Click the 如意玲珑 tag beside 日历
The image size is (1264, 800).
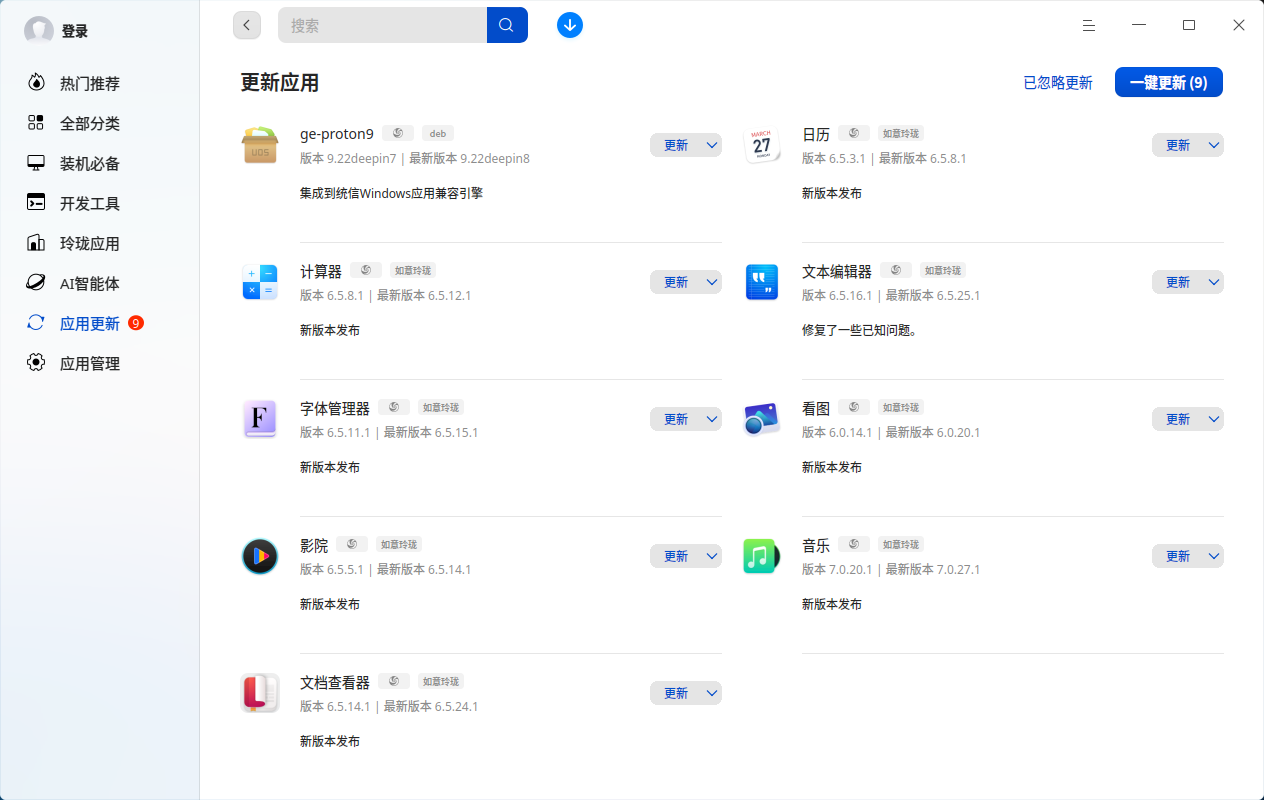click(900, 133)
